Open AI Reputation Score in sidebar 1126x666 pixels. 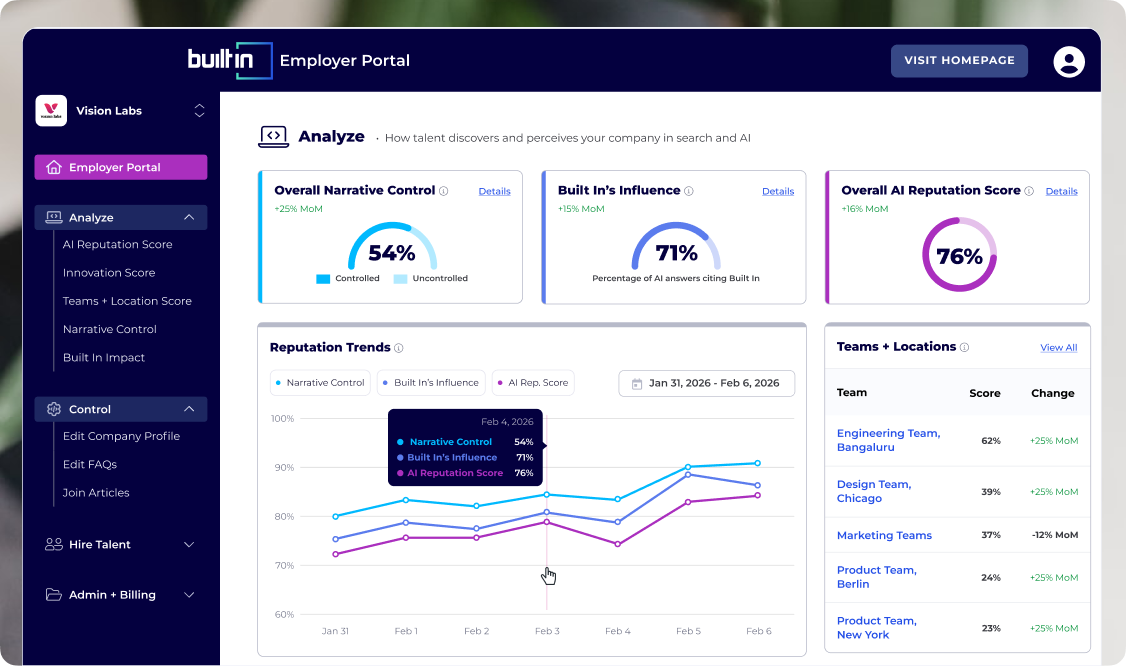(x=118, y=244)
